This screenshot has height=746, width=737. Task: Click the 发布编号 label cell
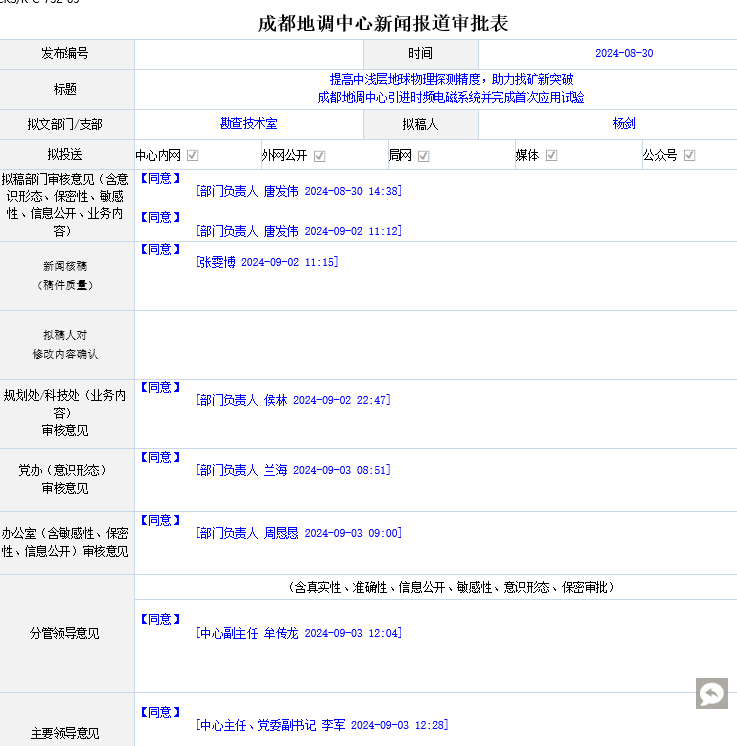[67, 54]
